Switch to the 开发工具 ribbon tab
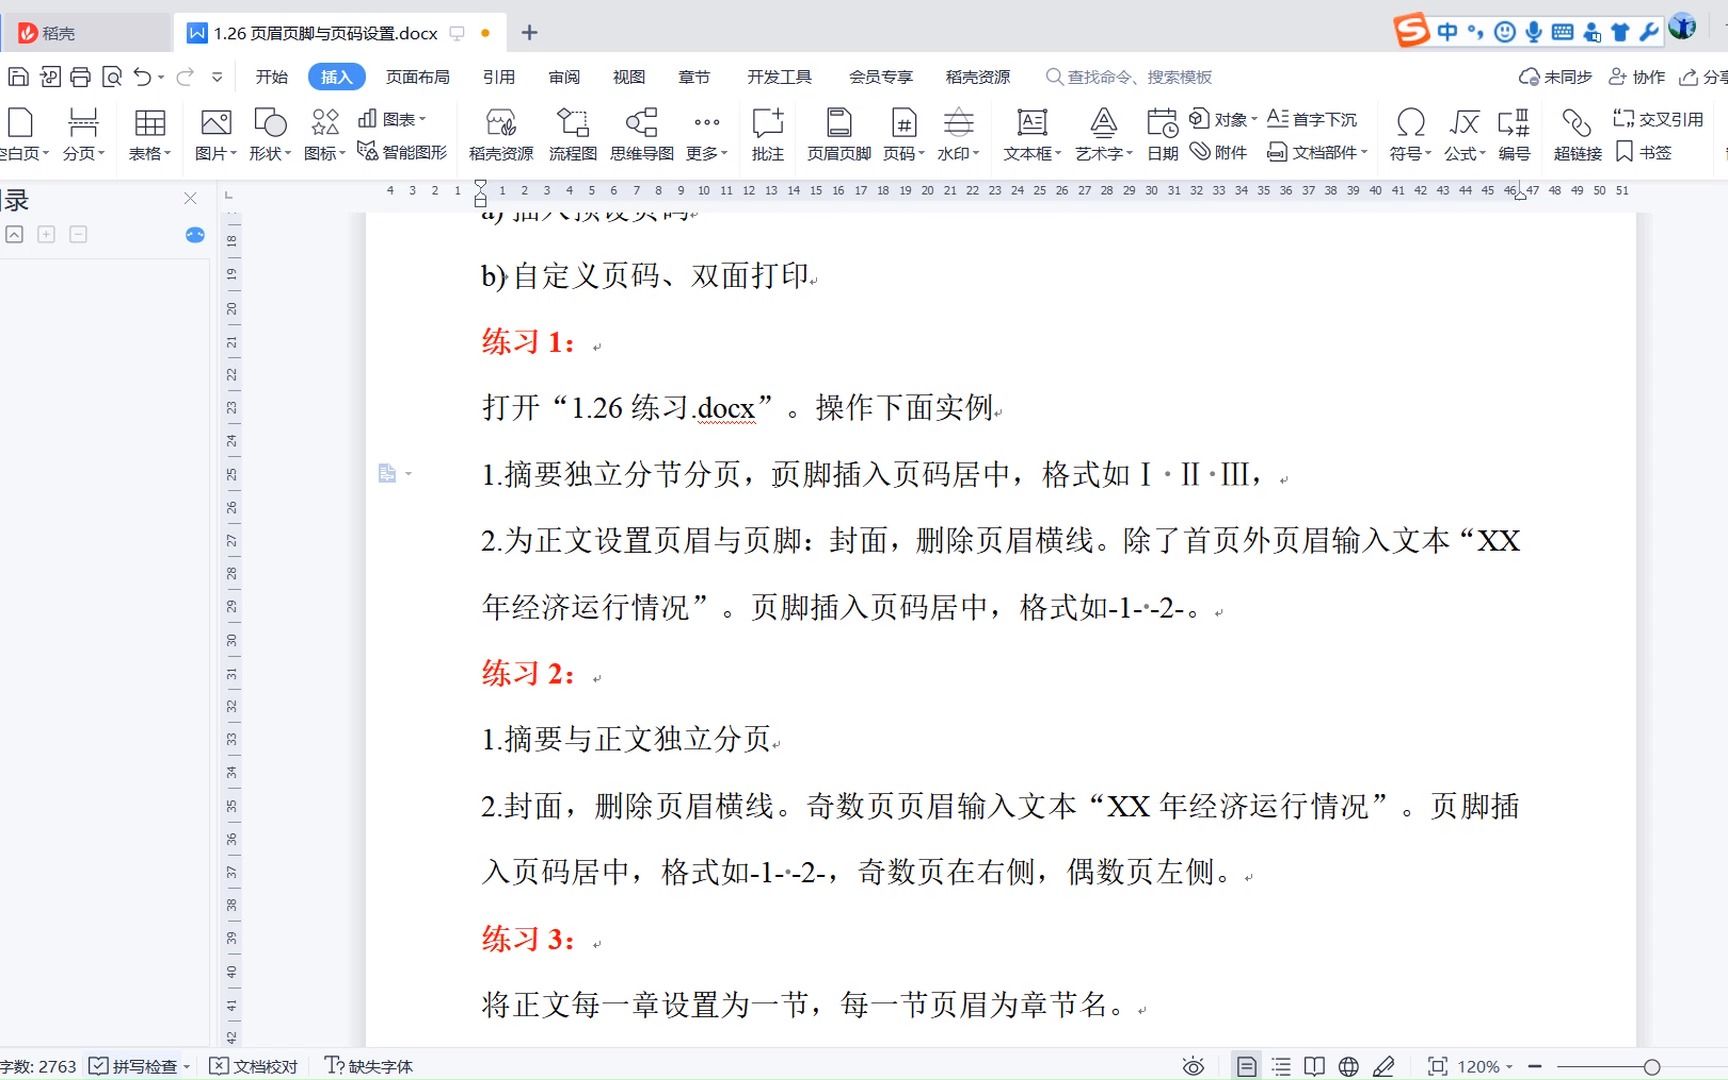The width and height of the screenshot is (1728, 1080). coord(779,77)
